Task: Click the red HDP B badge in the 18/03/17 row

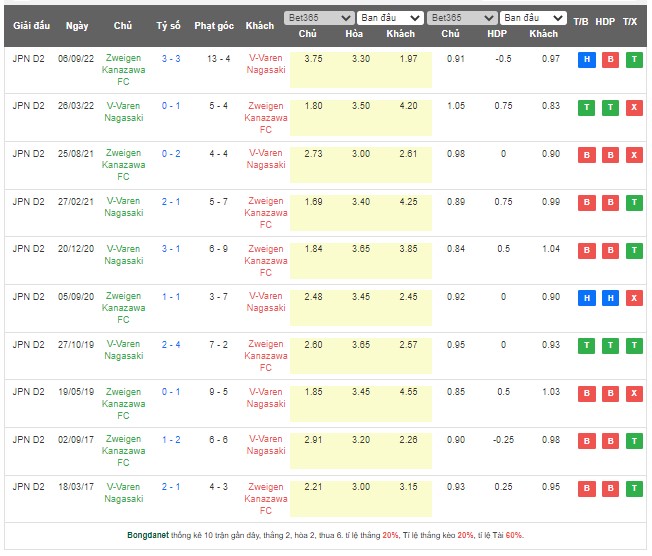Action: [x=610, y=487]
